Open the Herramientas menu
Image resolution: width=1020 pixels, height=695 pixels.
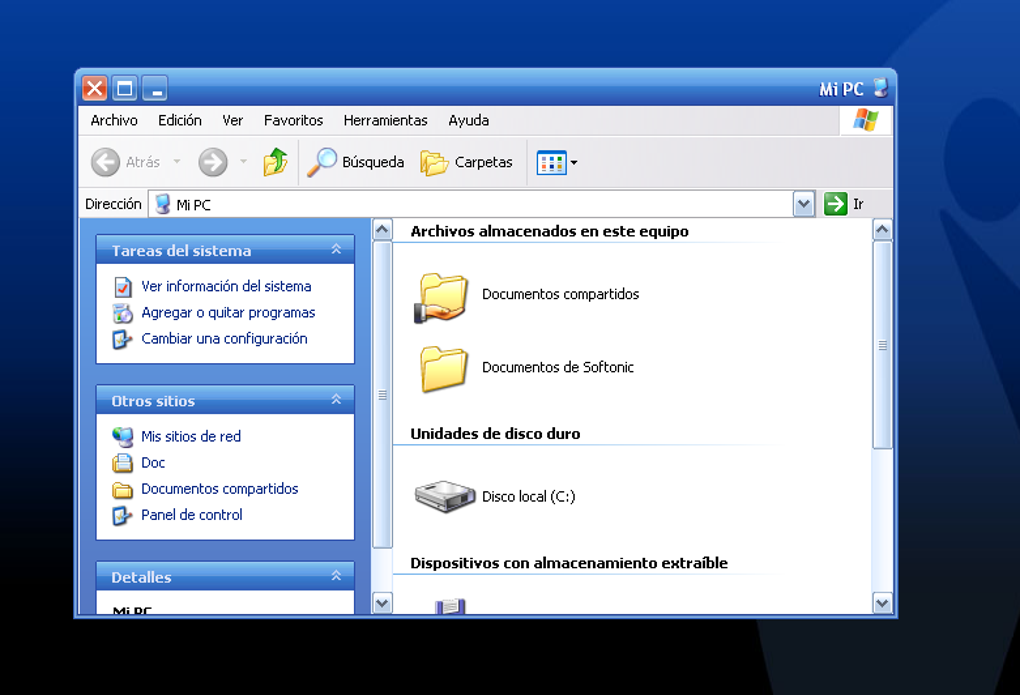[385, 120]
